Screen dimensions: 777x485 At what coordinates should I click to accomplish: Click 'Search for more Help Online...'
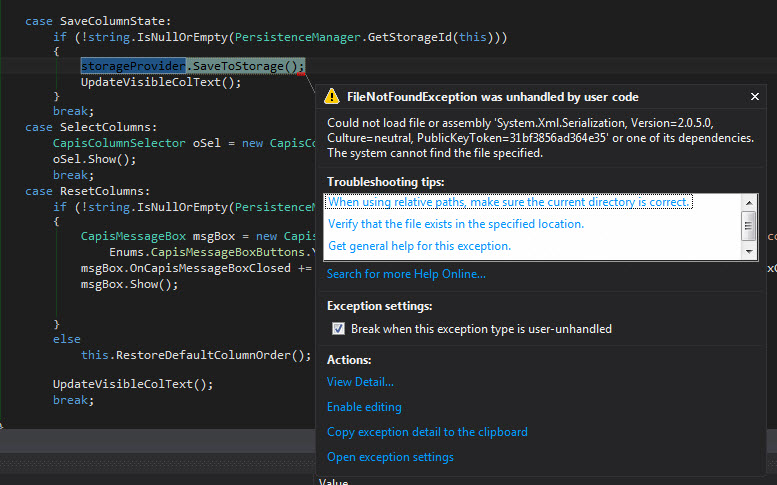coord(406,274)
